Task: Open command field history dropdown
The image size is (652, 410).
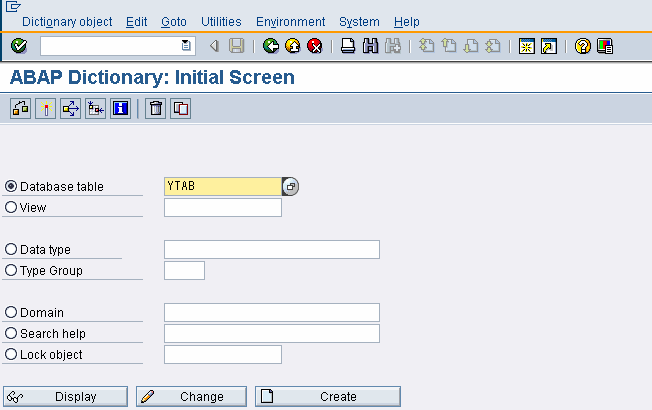Action: (186, 46)
